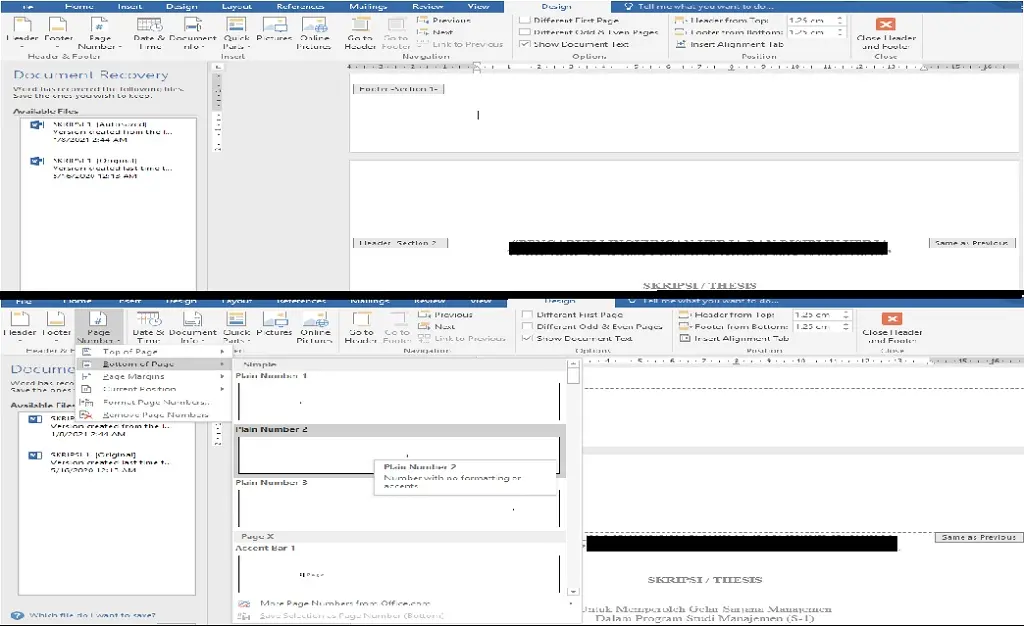The height and width of the screenshot is (626, 1024).
Task: Close Header and Footer in upper window
Action: (886, 34)
